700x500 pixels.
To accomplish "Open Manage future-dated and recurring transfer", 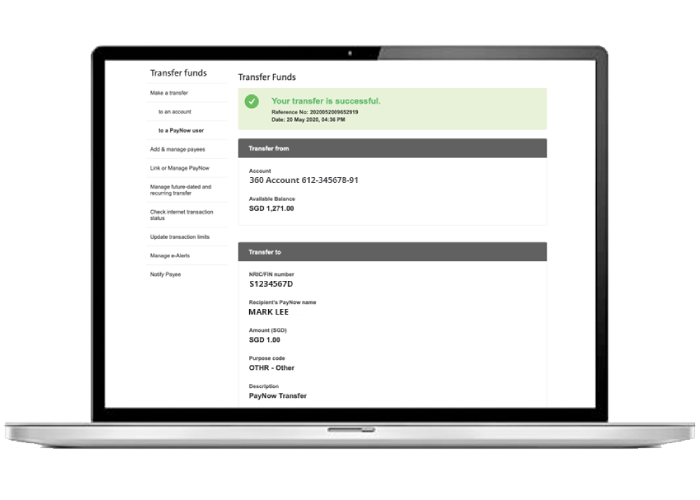I will click(x=181, y=190).
